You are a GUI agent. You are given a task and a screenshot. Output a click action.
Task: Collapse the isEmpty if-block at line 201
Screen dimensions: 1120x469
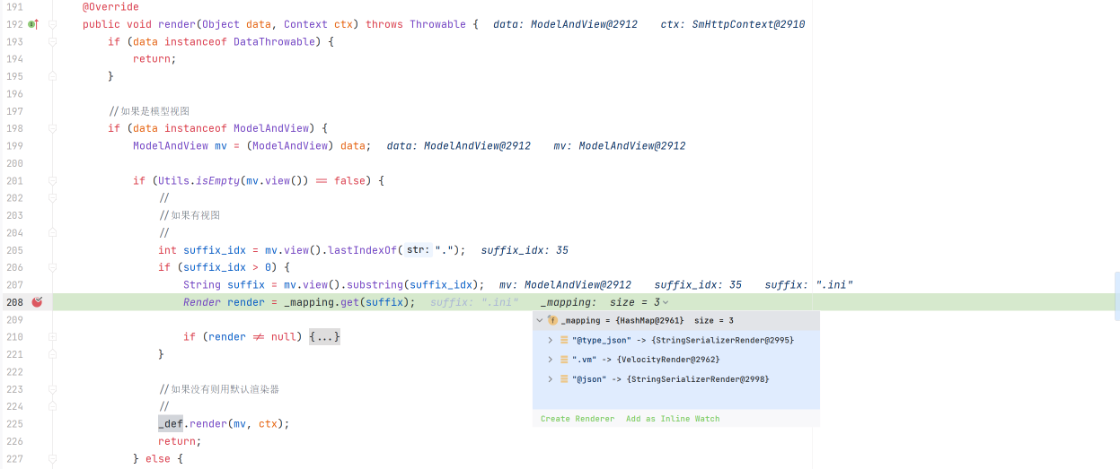[x=53, y=181]
